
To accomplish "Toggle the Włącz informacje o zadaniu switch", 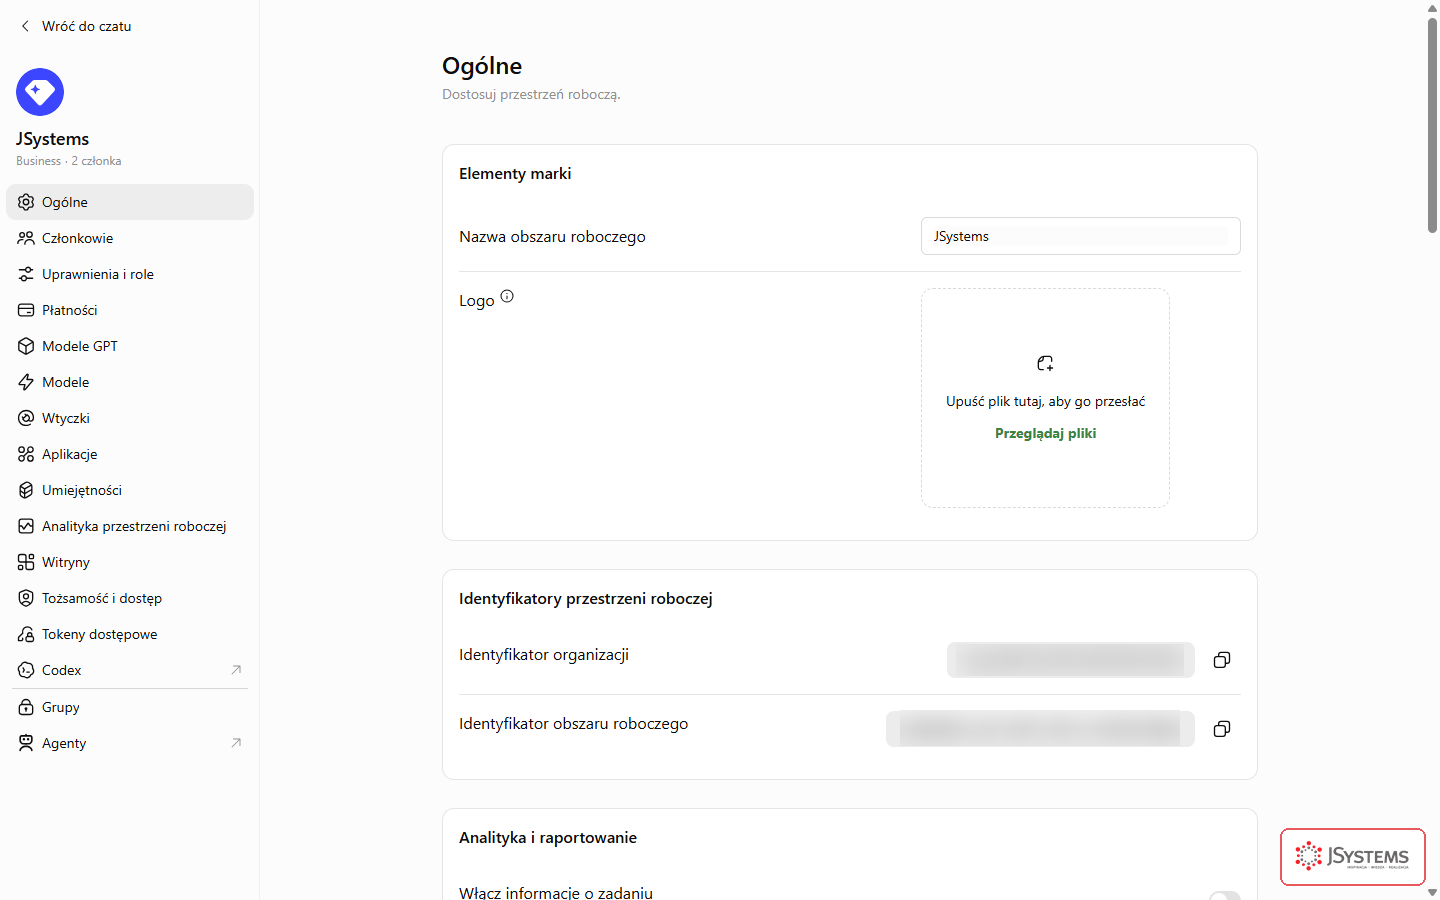I will pos(1225,896).
